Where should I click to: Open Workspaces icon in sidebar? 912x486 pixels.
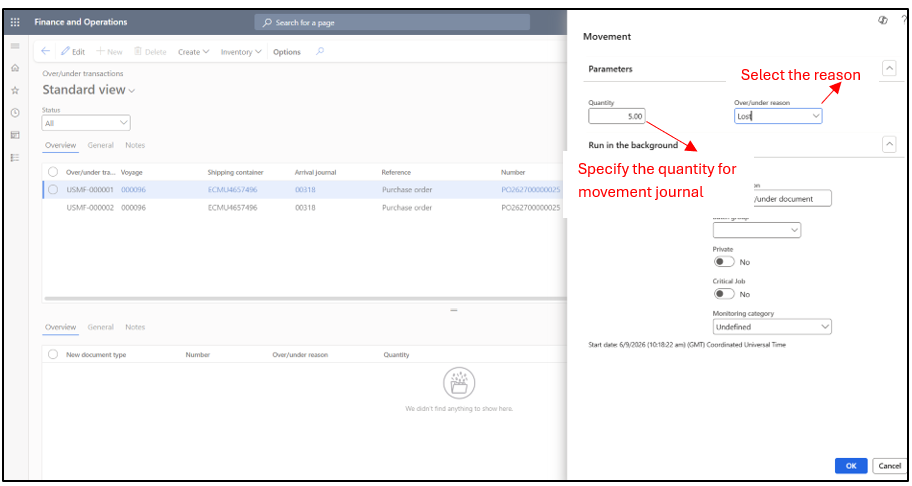click(x=15, y=135)
